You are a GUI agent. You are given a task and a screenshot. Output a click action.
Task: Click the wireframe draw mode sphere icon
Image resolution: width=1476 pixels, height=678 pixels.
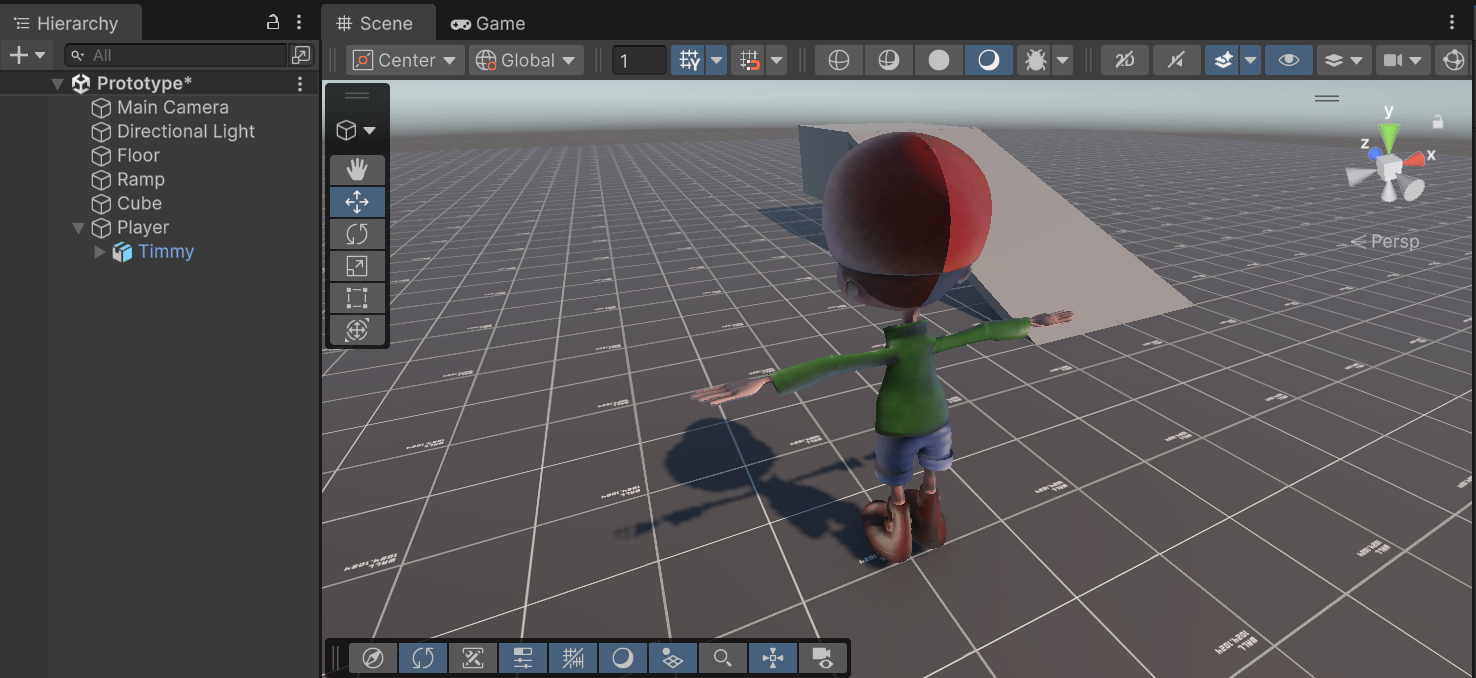(839, 60)
